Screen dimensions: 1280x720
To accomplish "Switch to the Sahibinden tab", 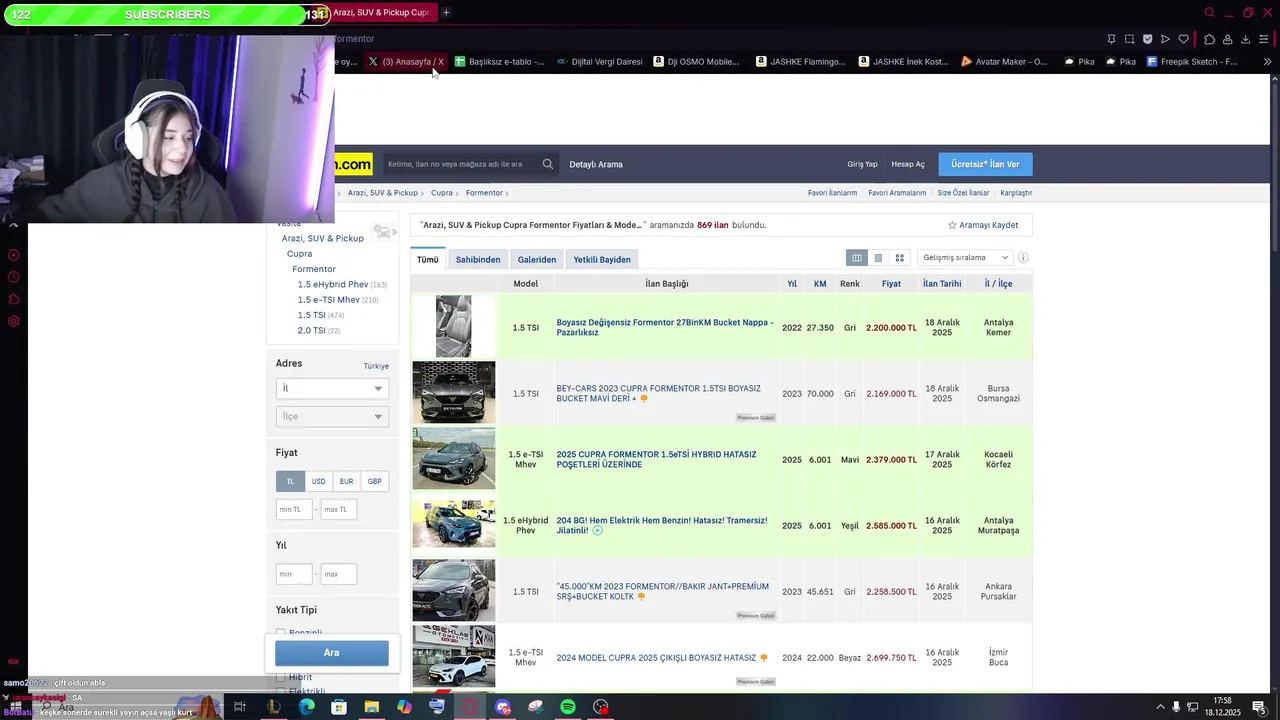I will (x=478, y=260).
